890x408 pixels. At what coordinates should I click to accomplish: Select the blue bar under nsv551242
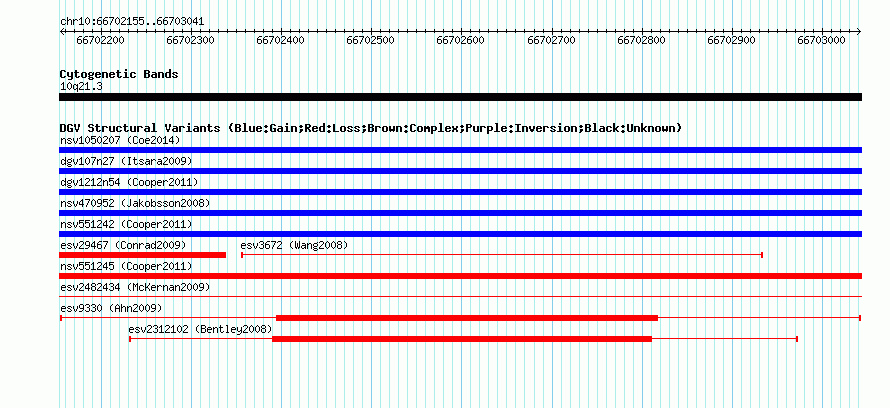[x=460, y=234]
